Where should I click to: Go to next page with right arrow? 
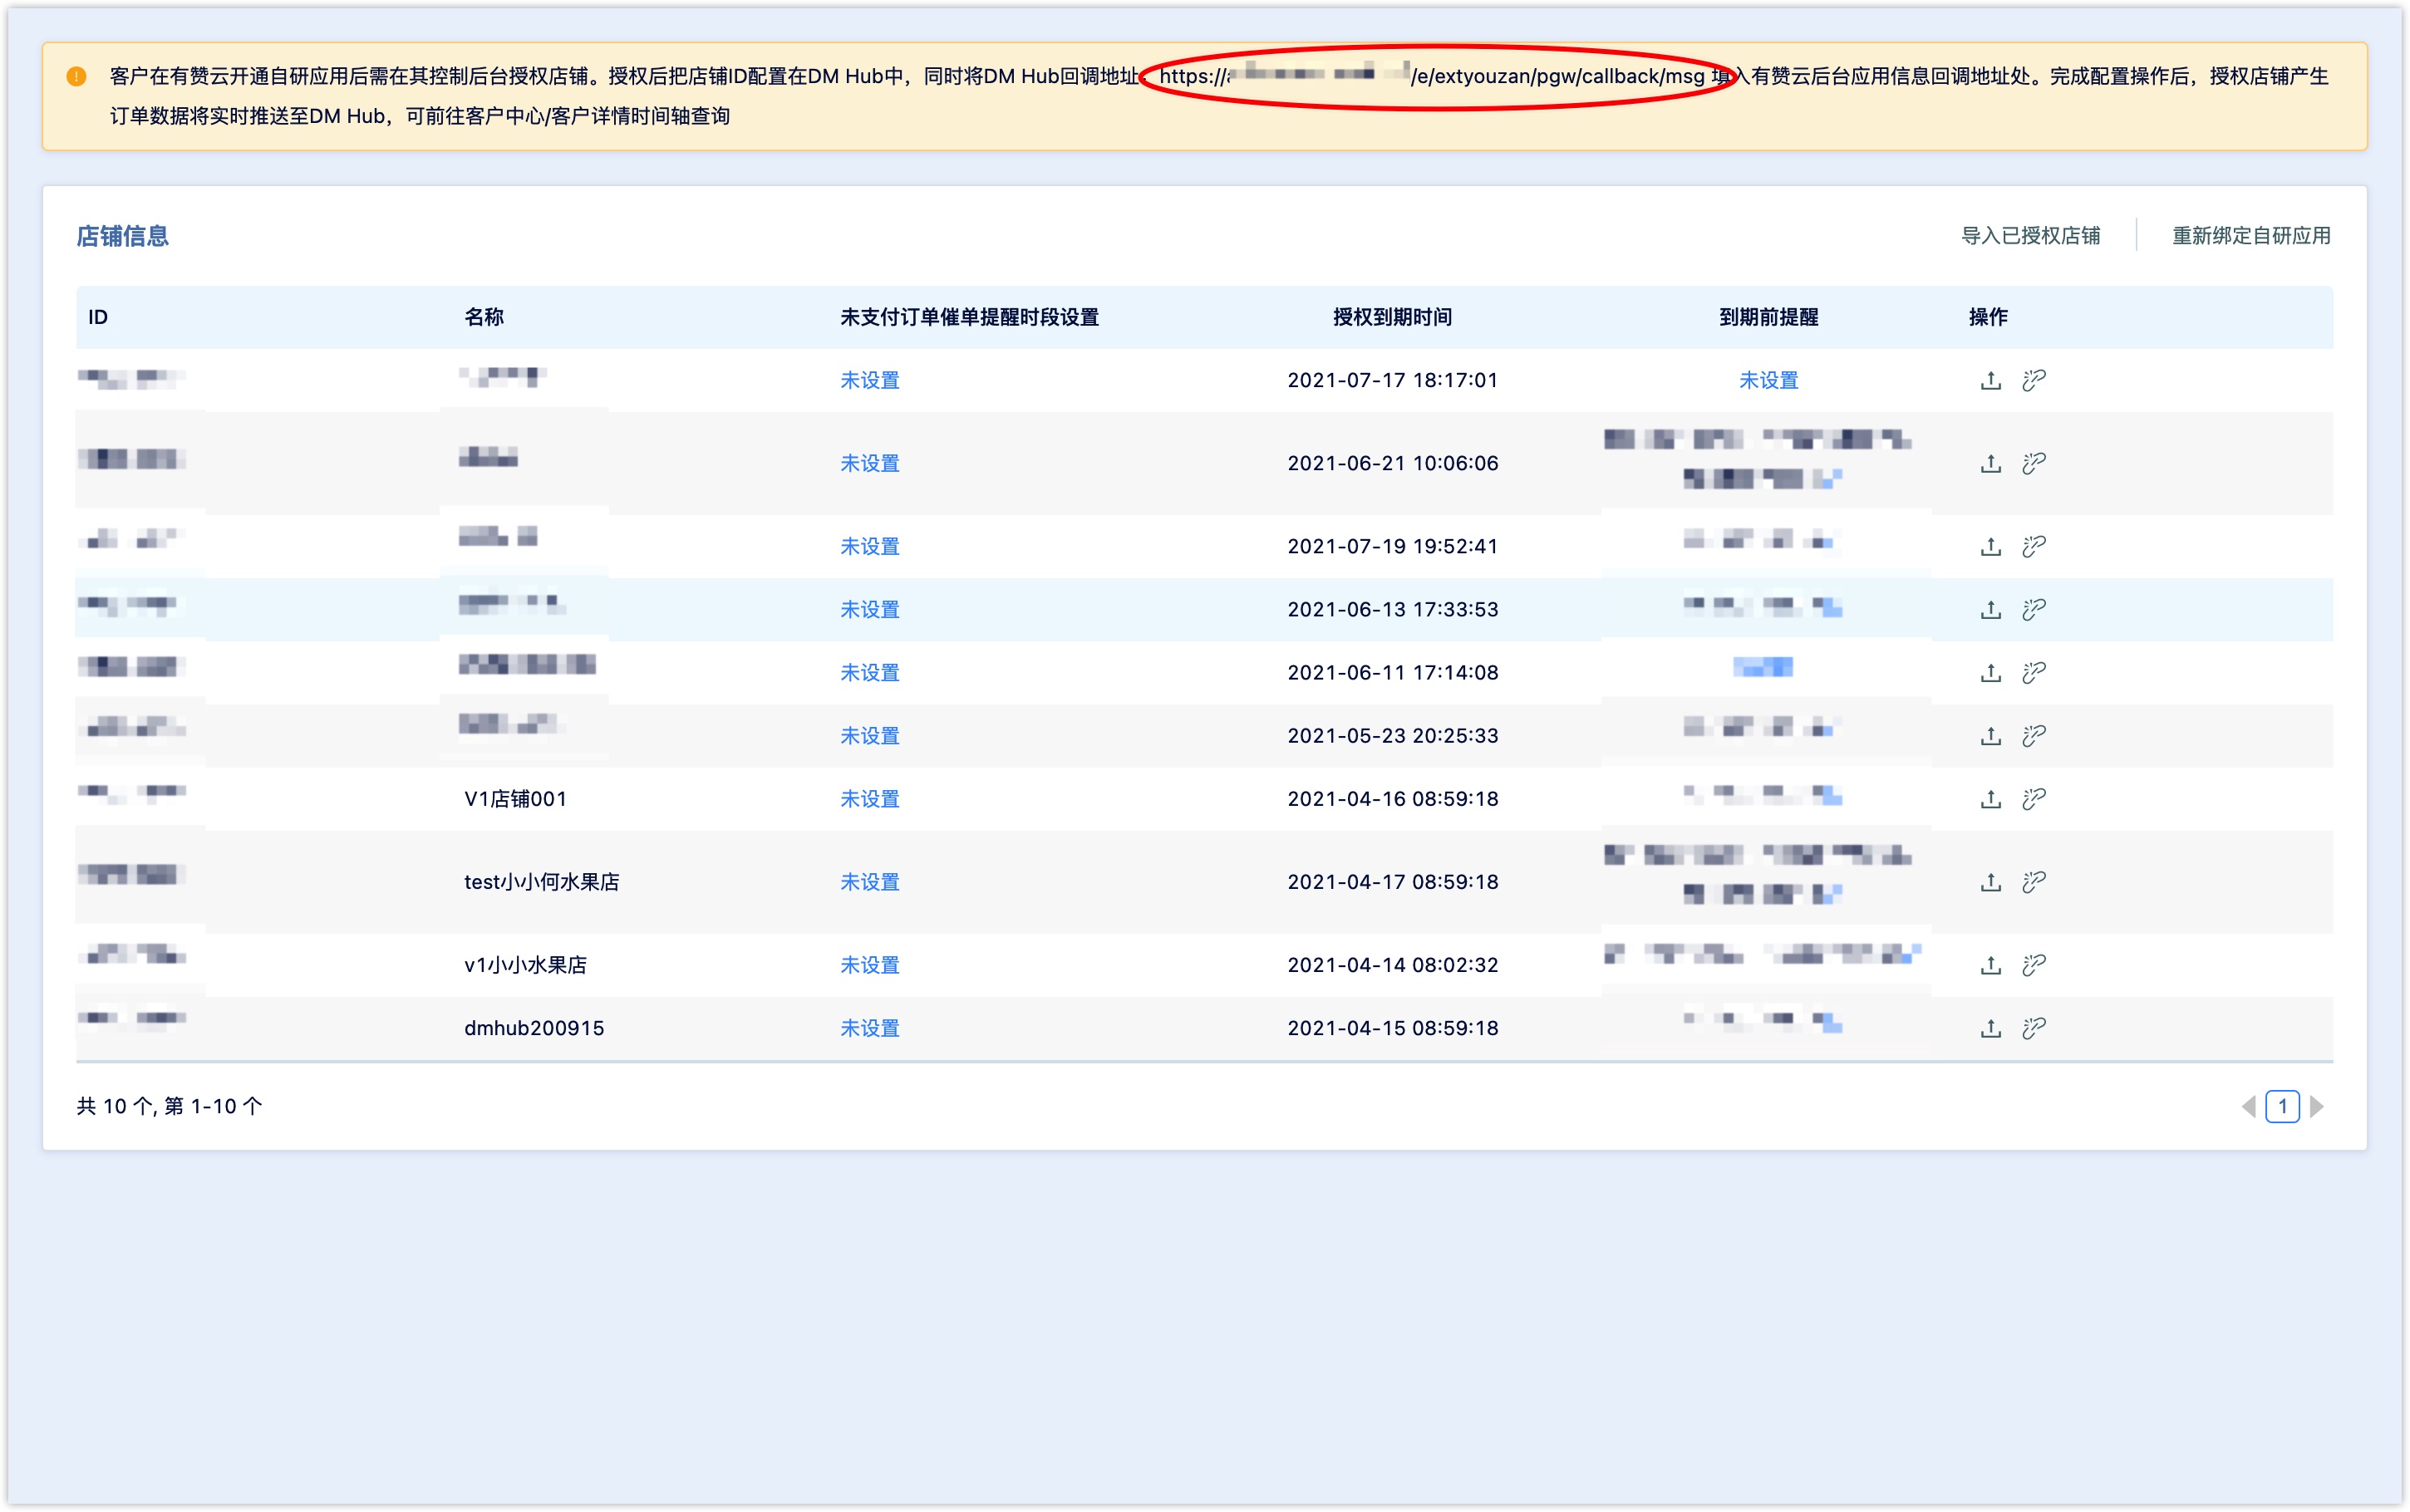click(2316, 1106)
